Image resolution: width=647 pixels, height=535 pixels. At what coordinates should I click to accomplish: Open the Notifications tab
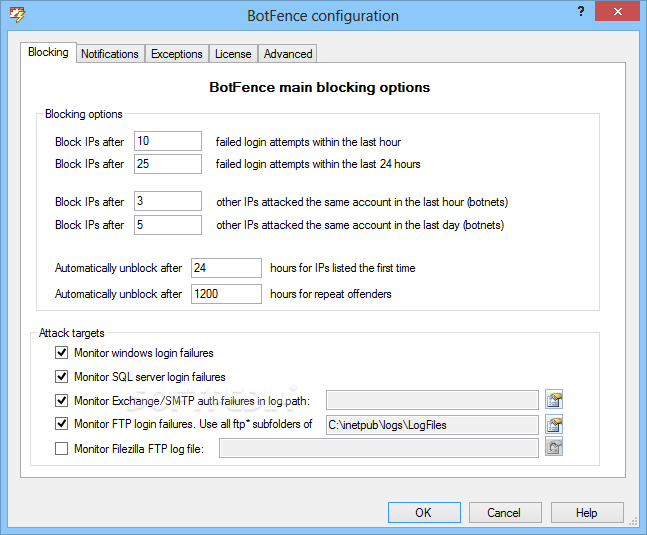[x=110, y=54]
